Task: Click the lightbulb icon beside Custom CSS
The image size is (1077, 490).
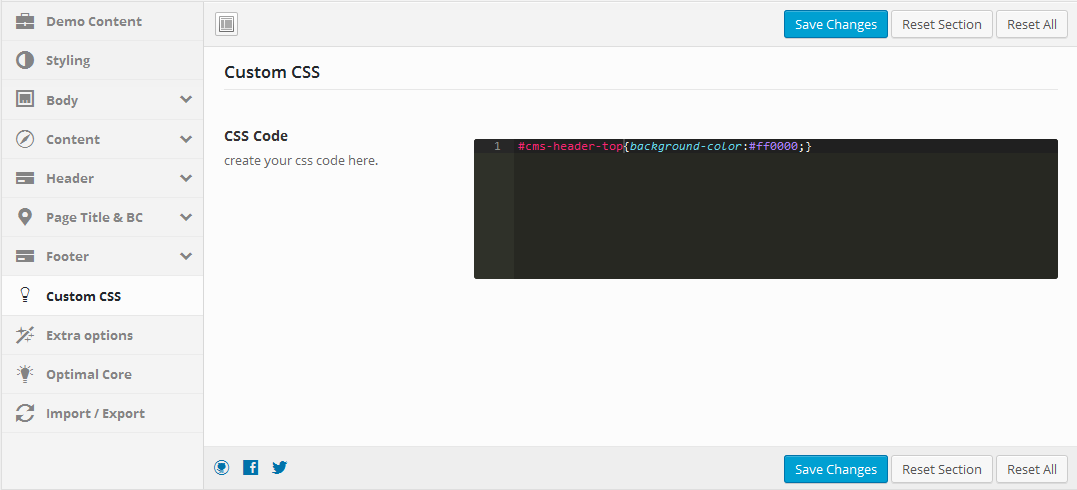Action: click(x=25, y=296)
